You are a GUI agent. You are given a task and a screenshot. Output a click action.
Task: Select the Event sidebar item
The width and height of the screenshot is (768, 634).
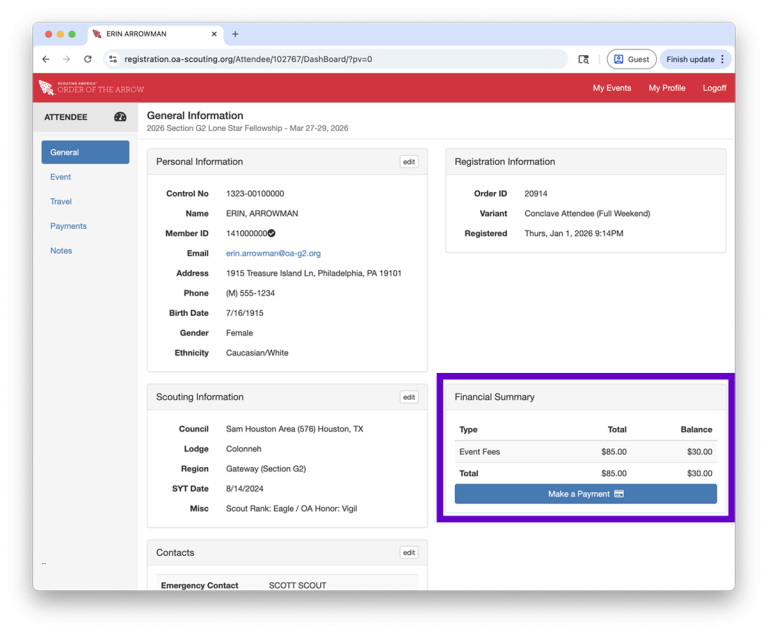[61, 177]
